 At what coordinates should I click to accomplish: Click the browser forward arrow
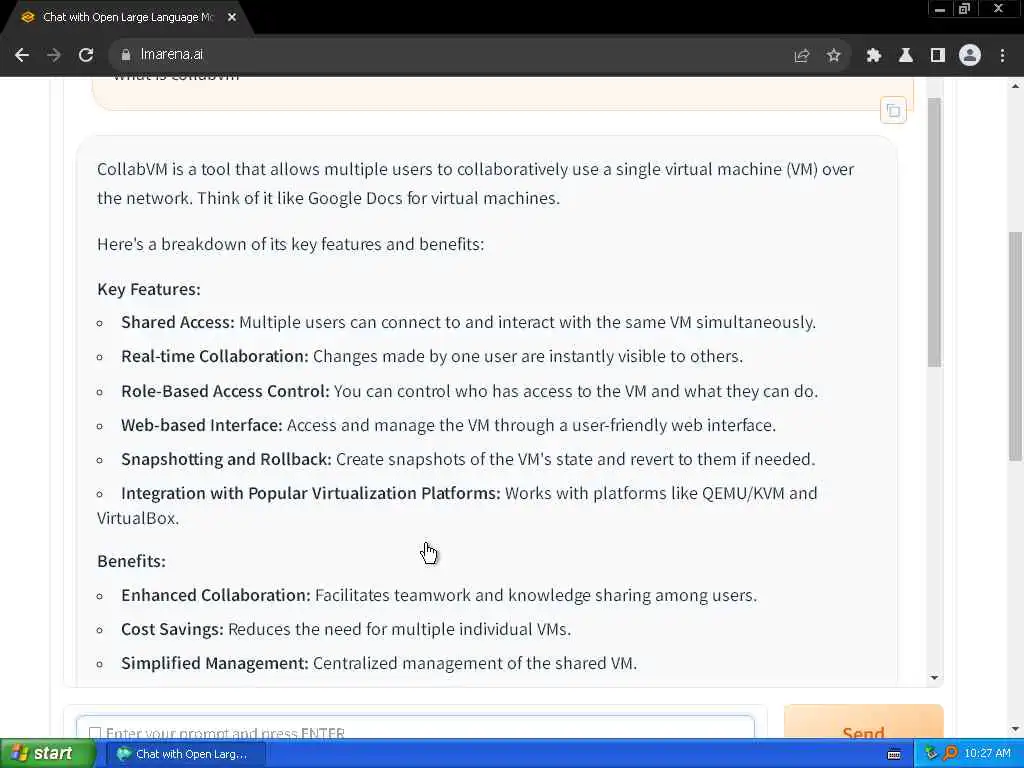tap(54, 56)
